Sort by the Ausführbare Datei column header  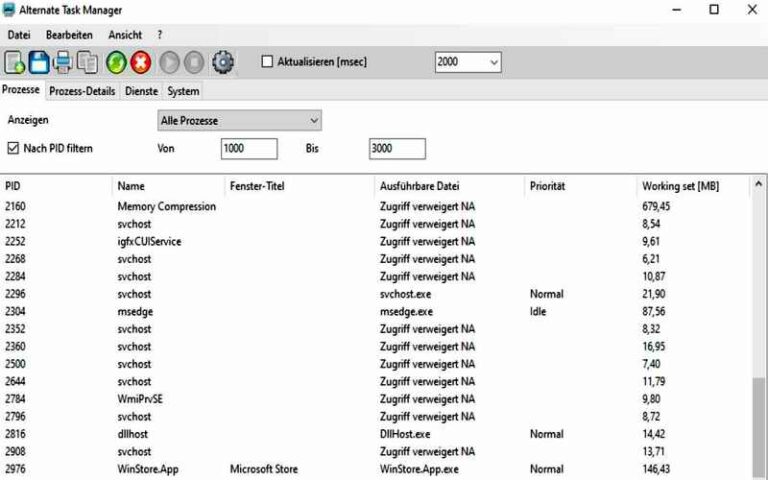449,186
